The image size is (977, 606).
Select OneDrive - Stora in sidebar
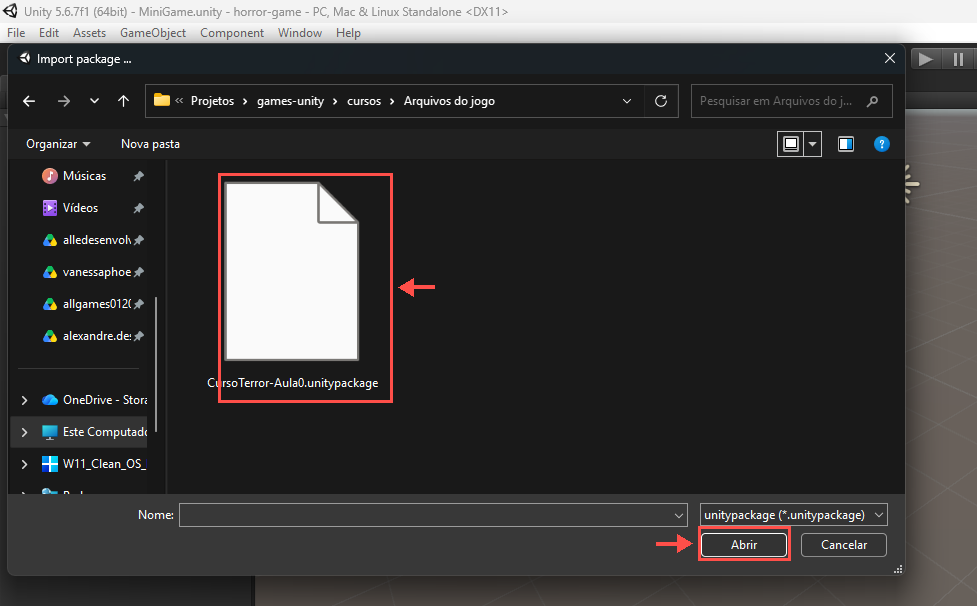(x=94, y=400)
